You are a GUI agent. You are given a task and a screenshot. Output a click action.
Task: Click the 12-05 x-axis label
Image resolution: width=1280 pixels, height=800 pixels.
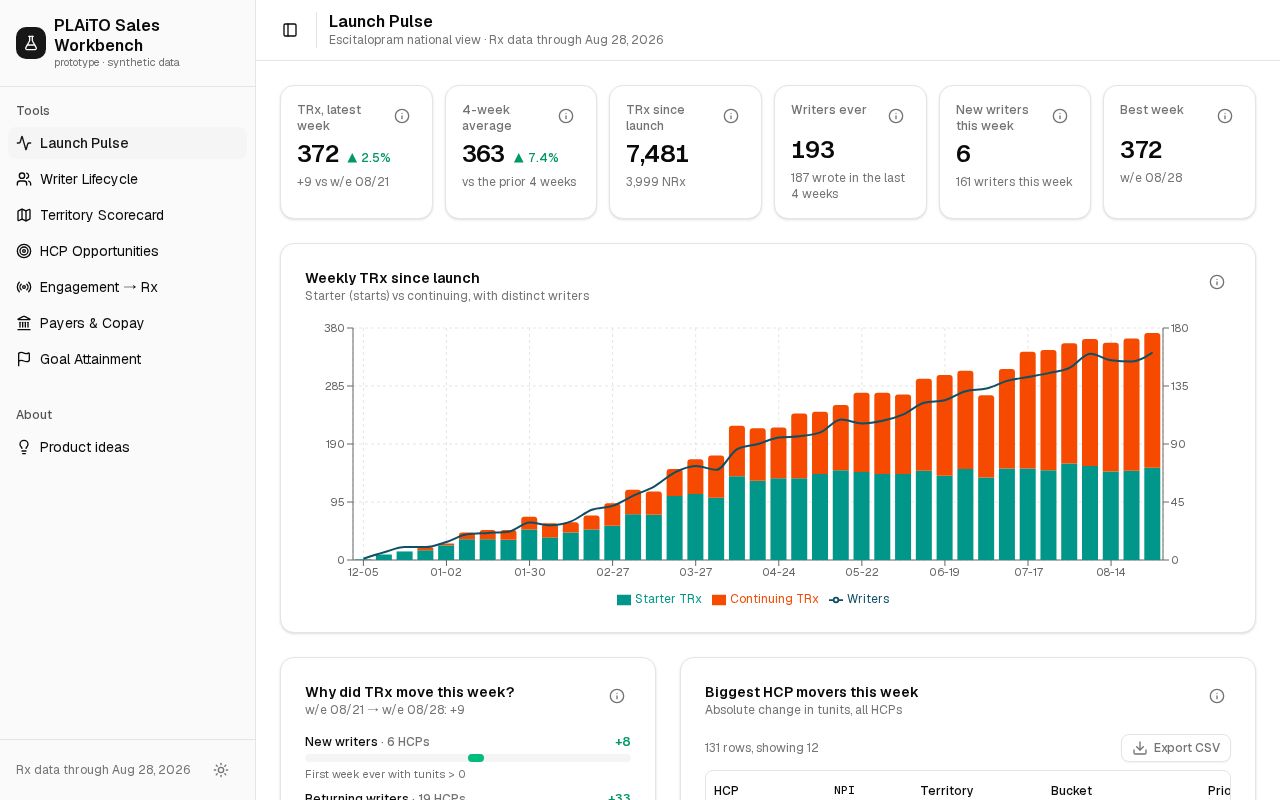pos(363,572)
